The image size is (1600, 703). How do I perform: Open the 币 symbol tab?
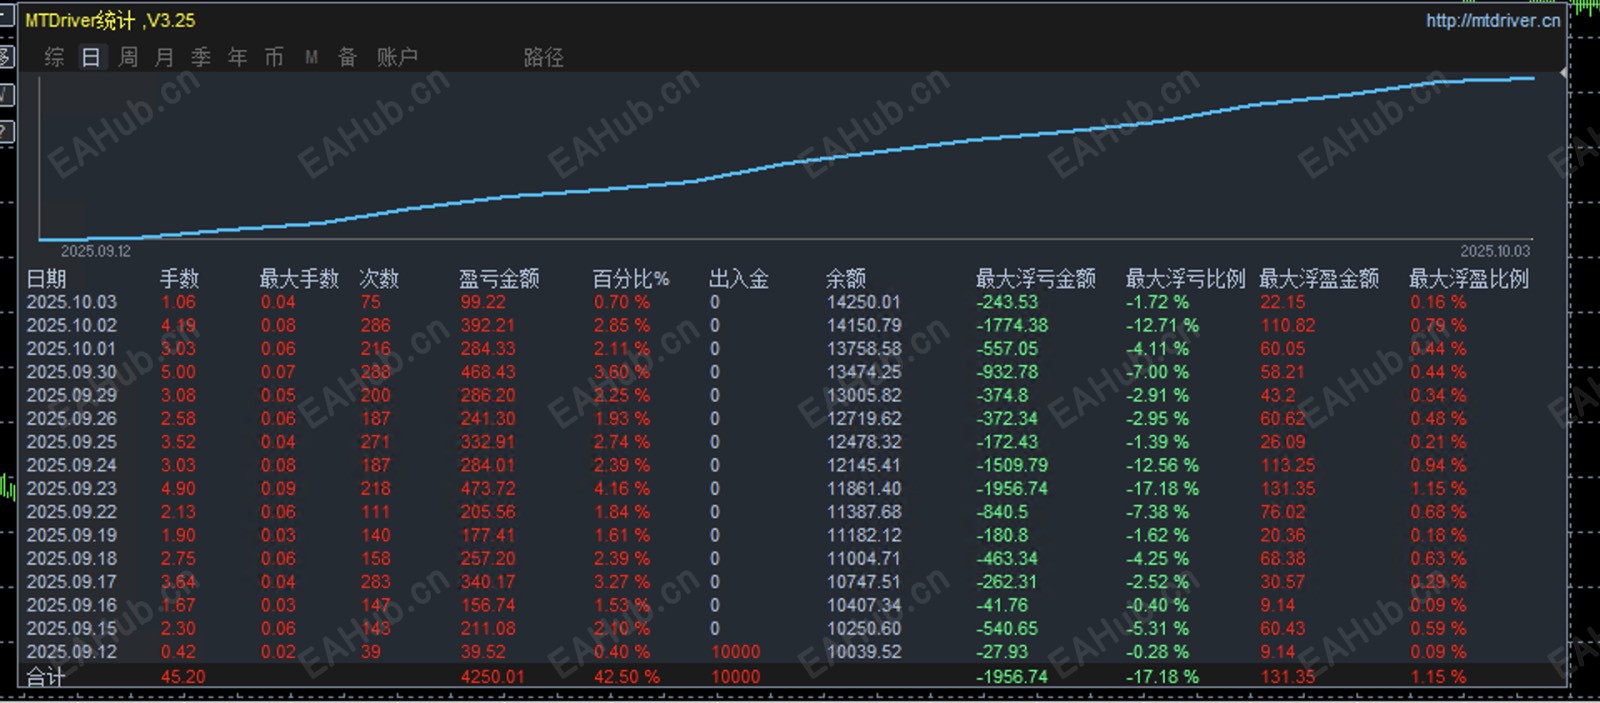[x=274, y=57]
